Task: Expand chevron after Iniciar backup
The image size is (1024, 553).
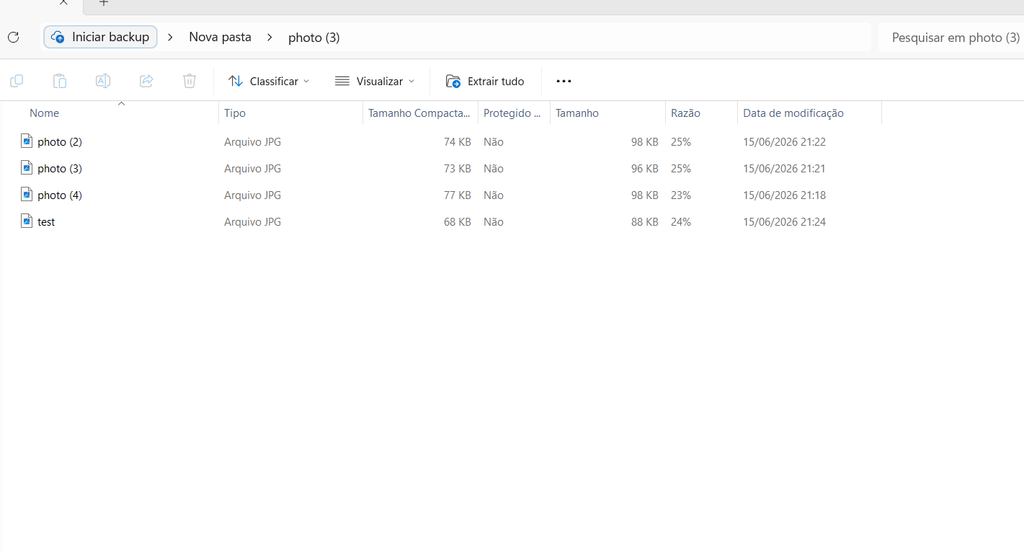Action: [170, 37]
